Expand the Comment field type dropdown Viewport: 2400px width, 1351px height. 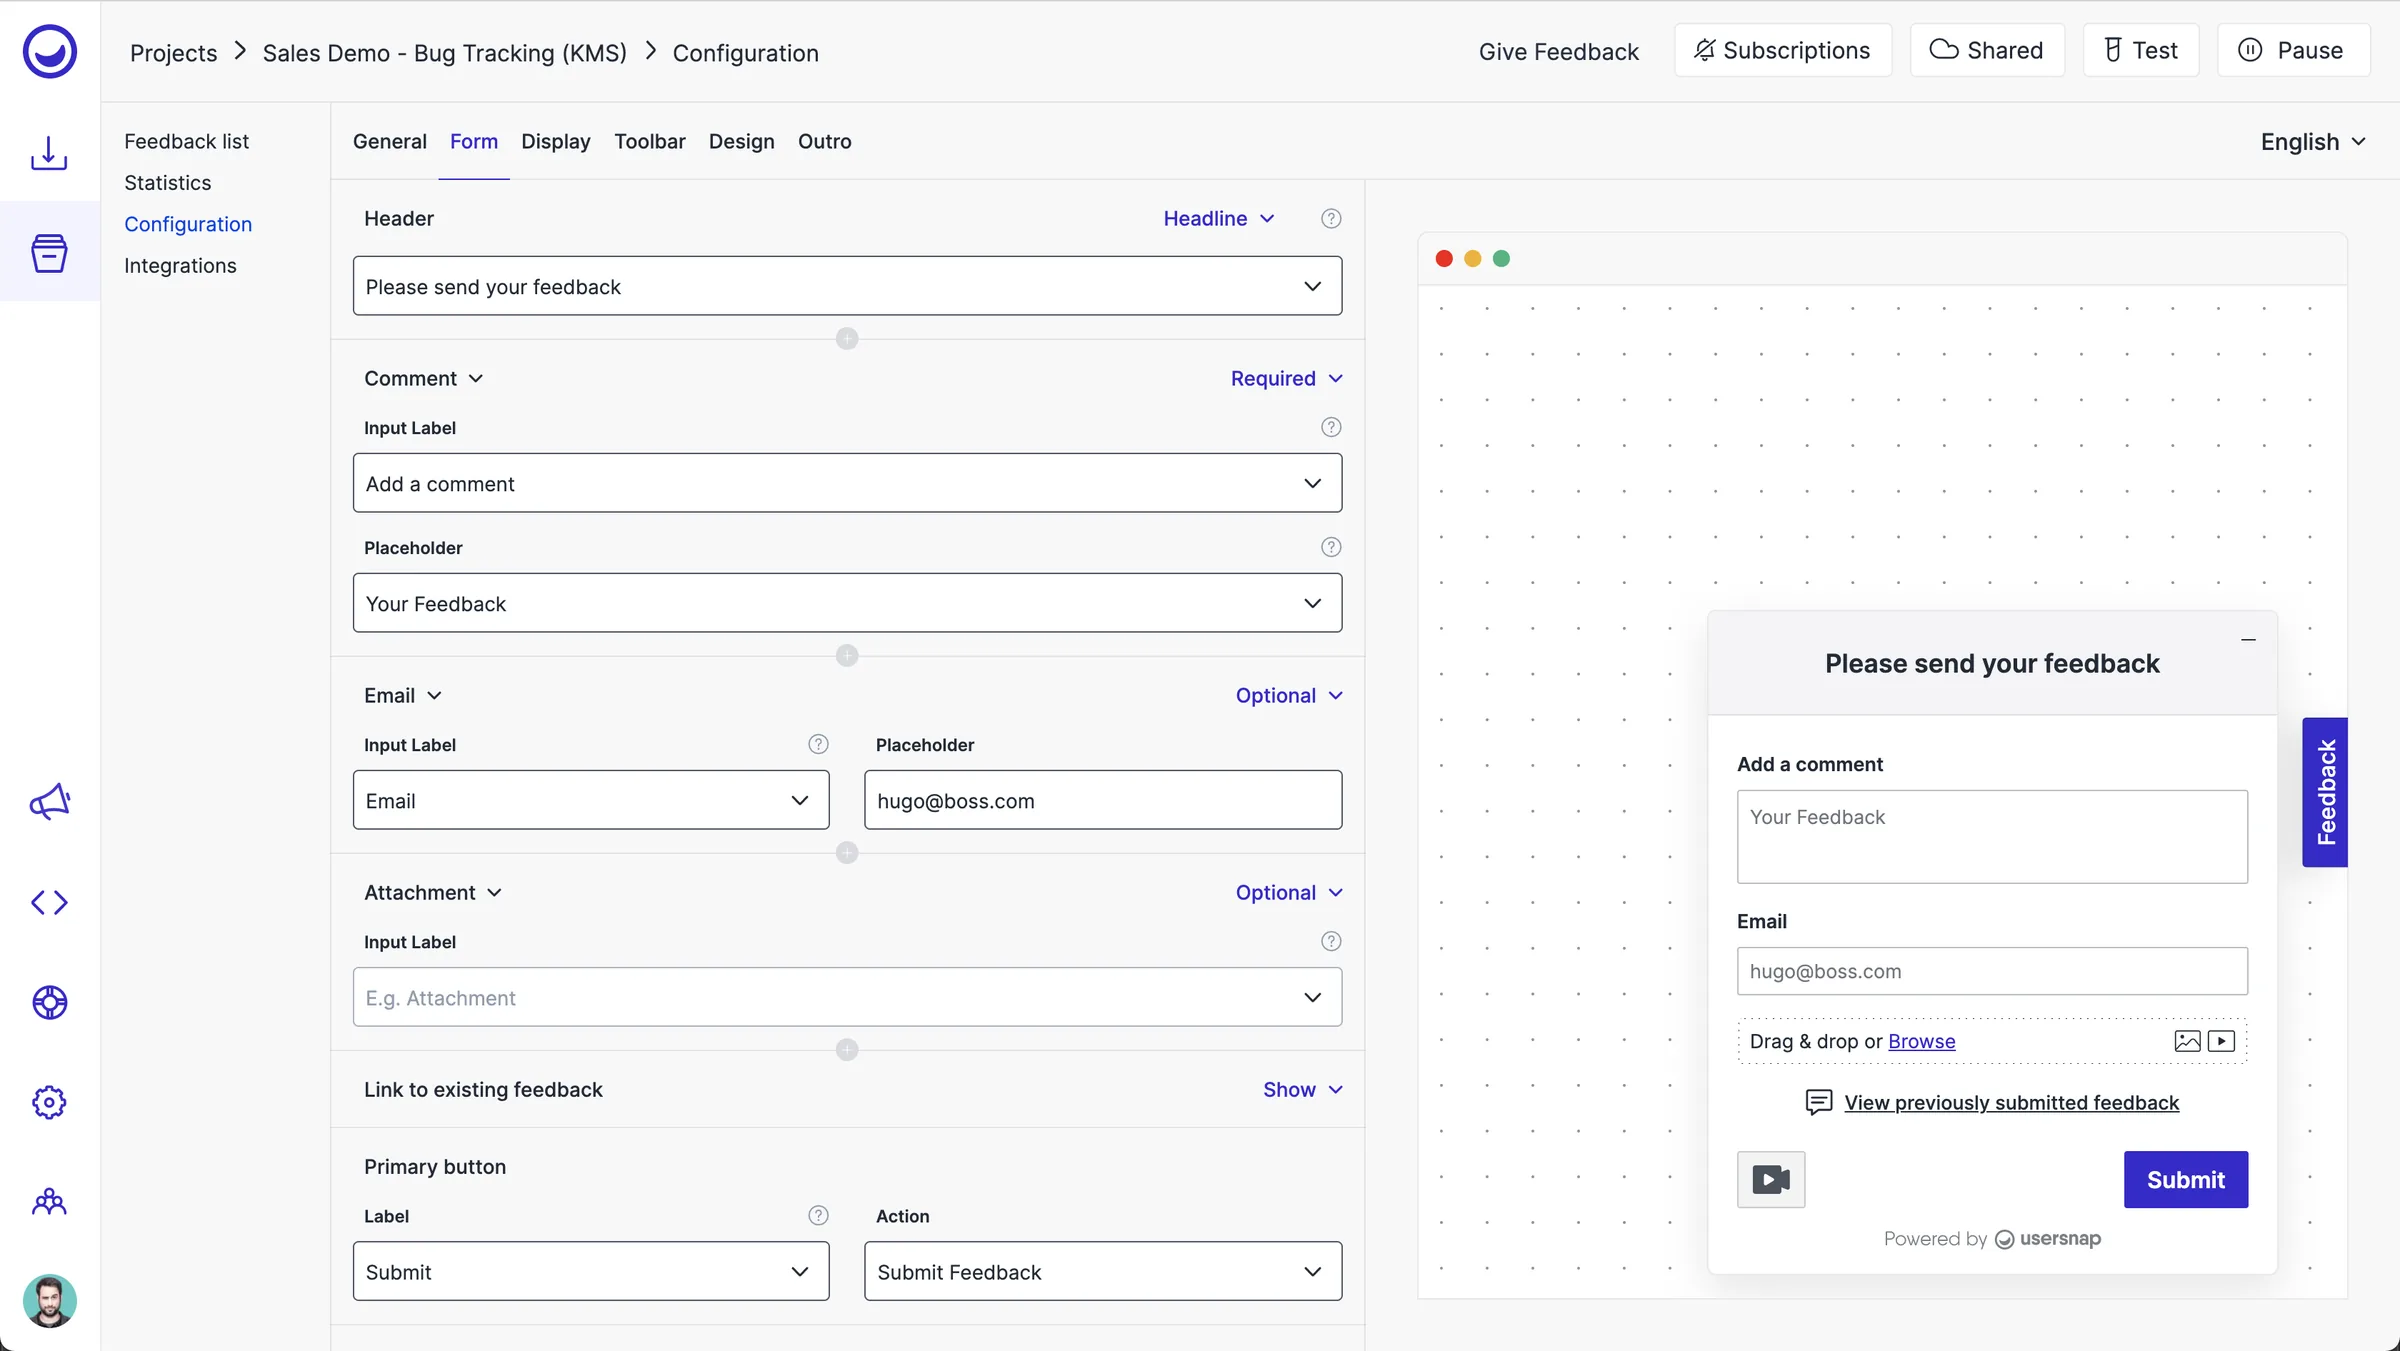tap(423, 378)
